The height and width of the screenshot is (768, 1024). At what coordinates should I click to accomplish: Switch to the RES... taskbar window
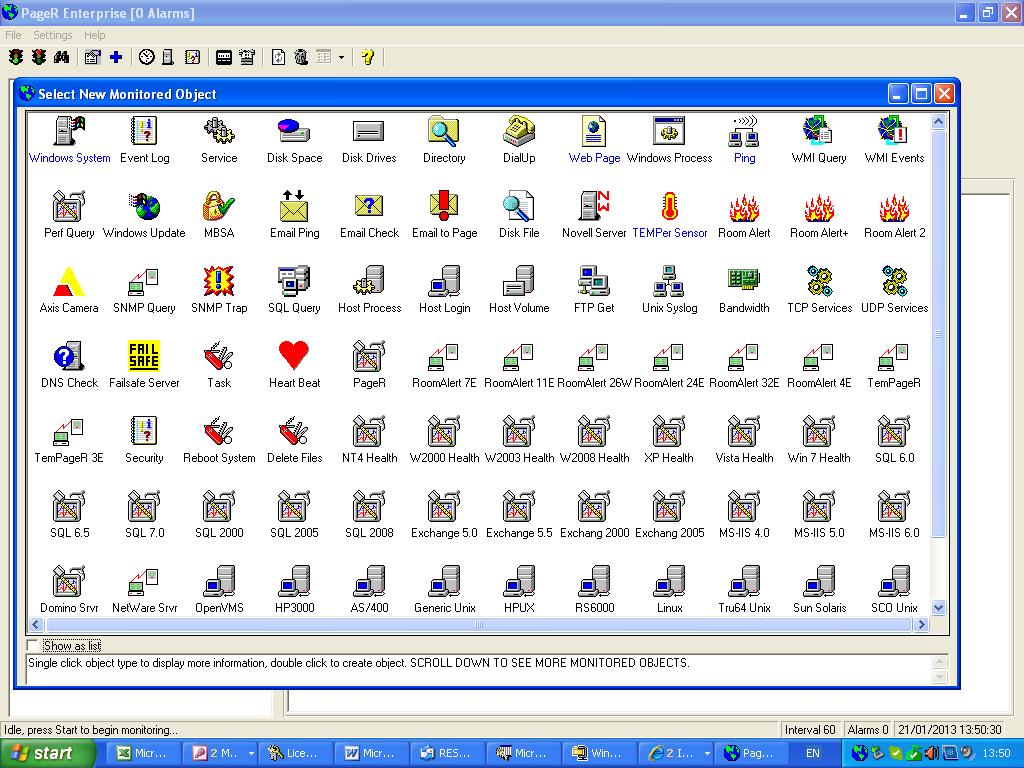447,753
